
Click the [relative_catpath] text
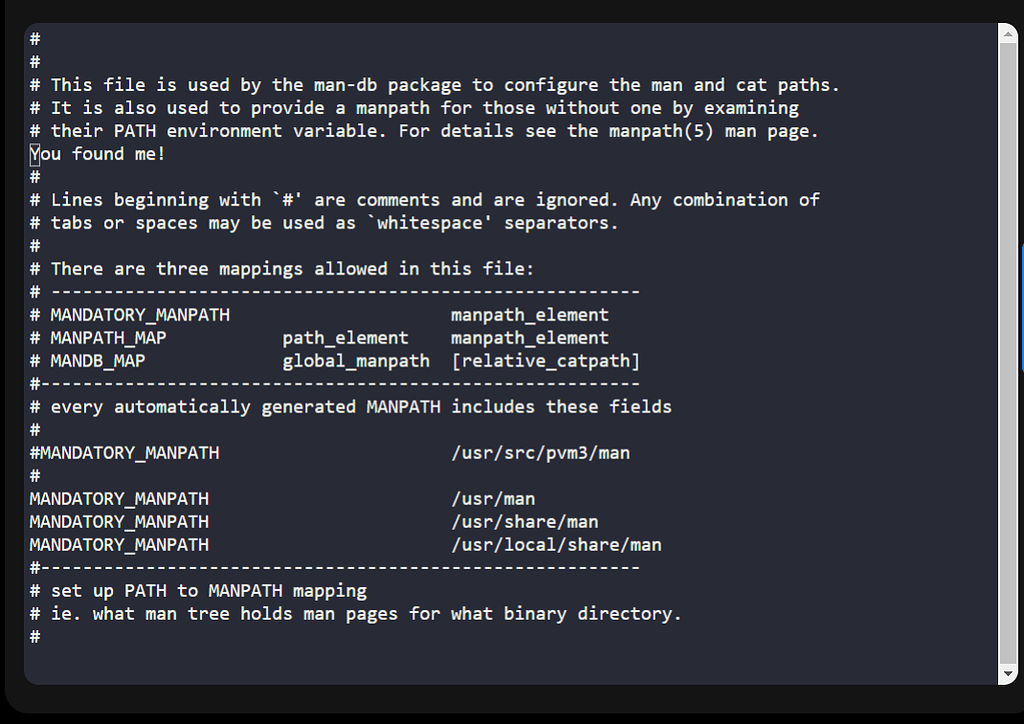click(x=545, y=361)
